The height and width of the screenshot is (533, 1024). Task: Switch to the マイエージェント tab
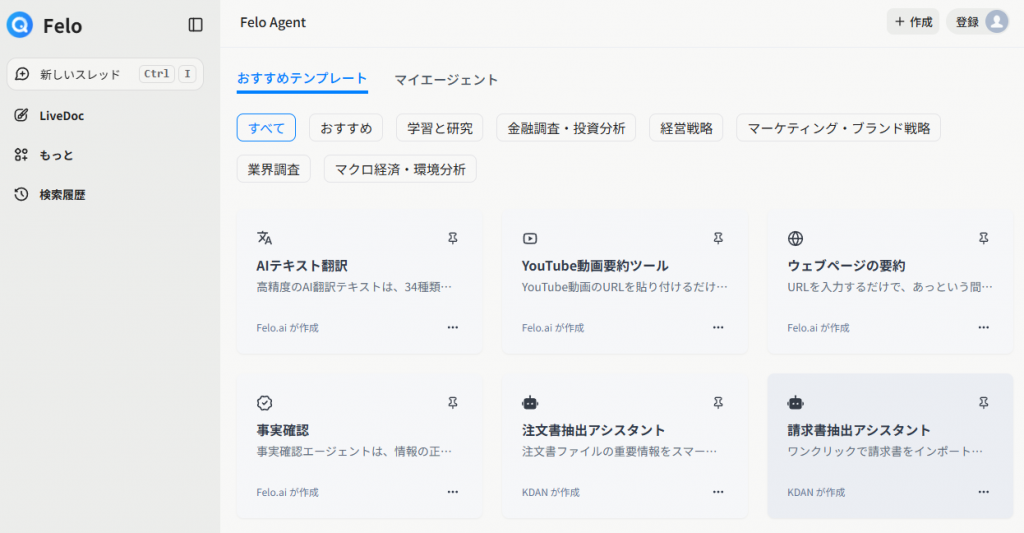[x=446, y=80]
